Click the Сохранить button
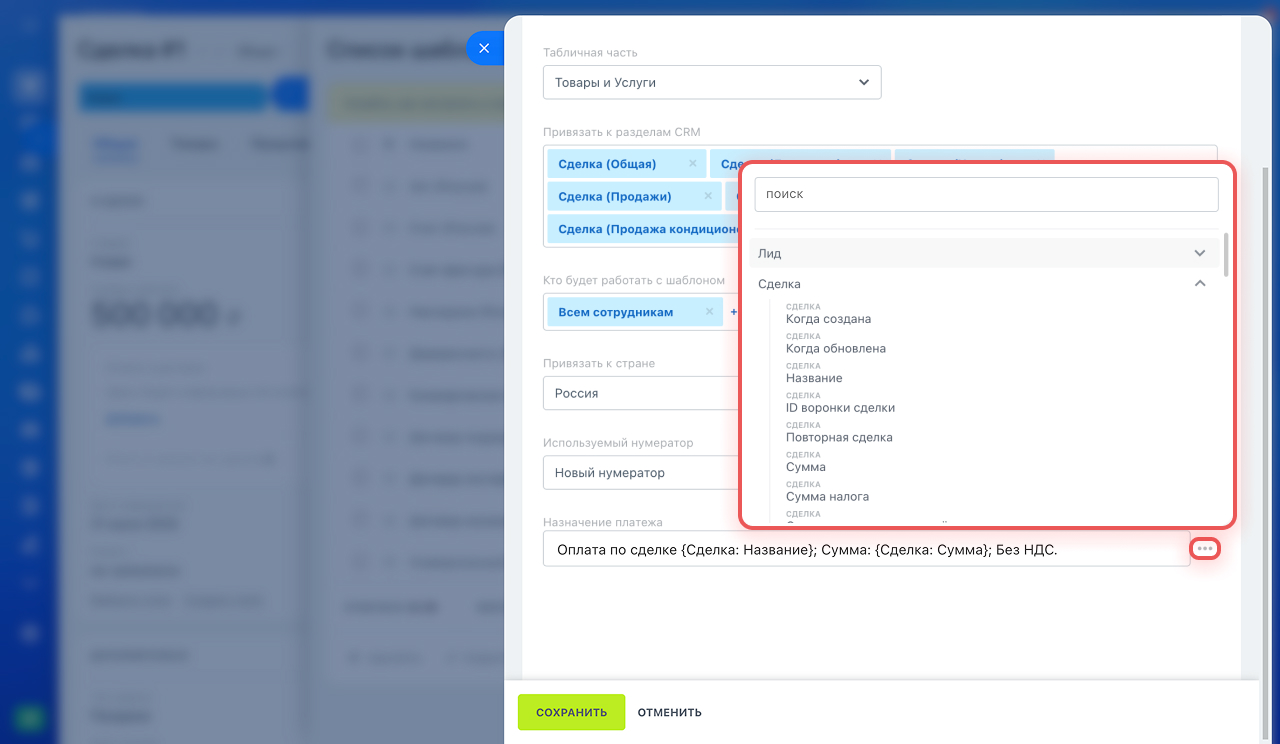Screen dimensions: 1280x744 coord(571,712)
